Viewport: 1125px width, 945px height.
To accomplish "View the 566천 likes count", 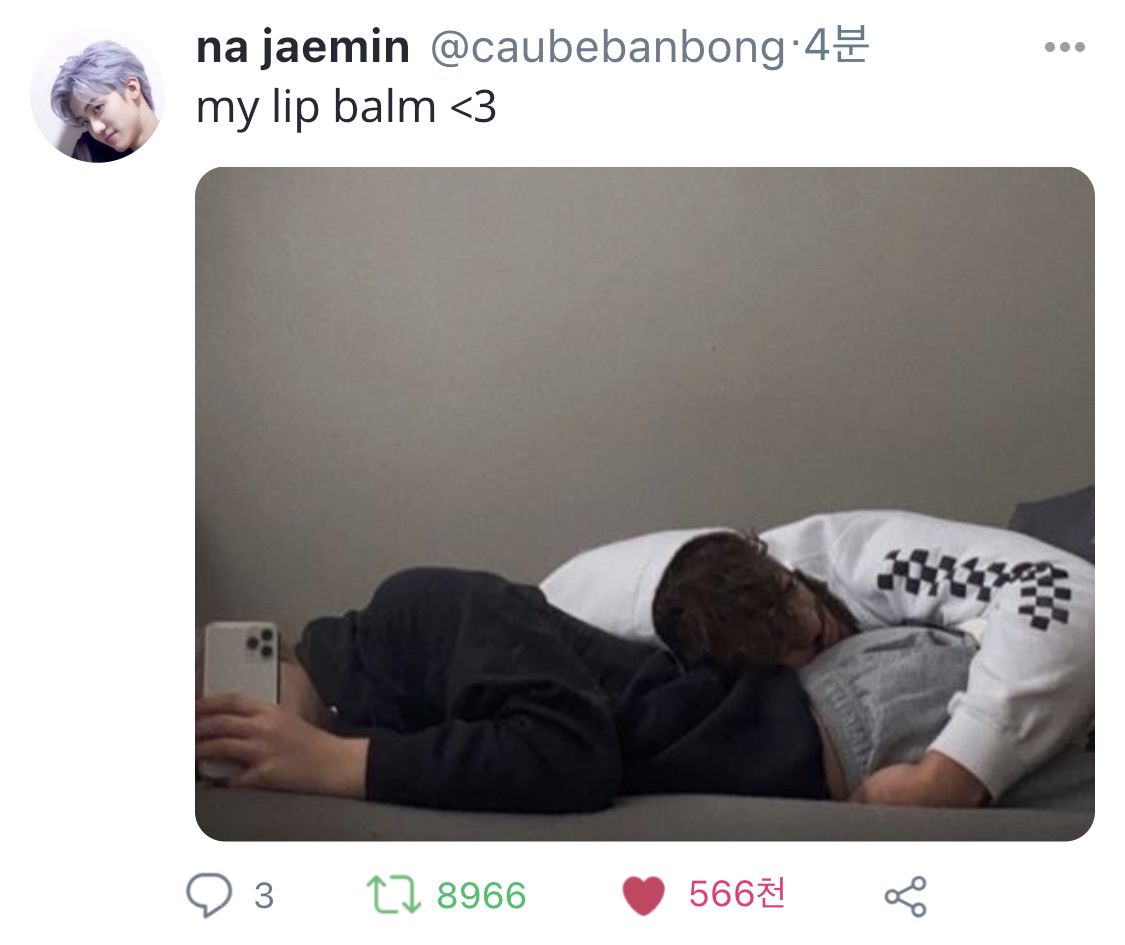I will (x=737, y=894).
